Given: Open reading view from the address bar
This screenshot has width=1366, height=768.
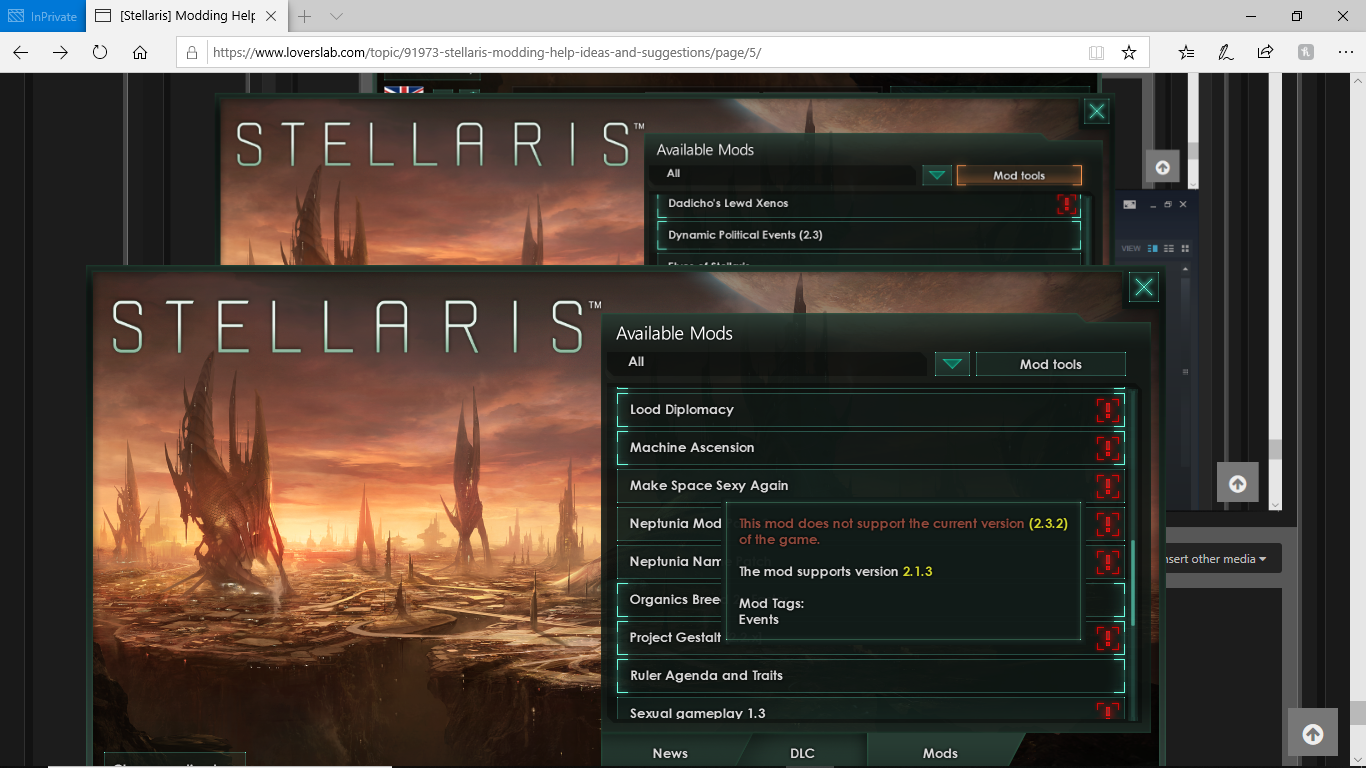Looking at the screenshot, I should pyautogui.click(x=1096, y=52).
